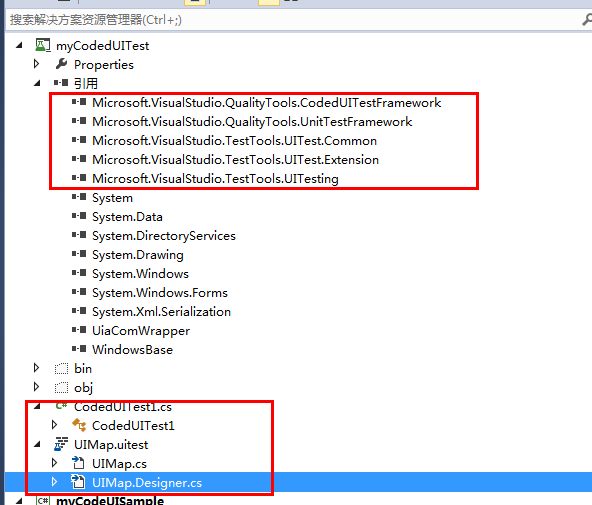Select the System.Xml.Serialization reference
This screenshot has height=505, width=592.
[x=162, y=312]
